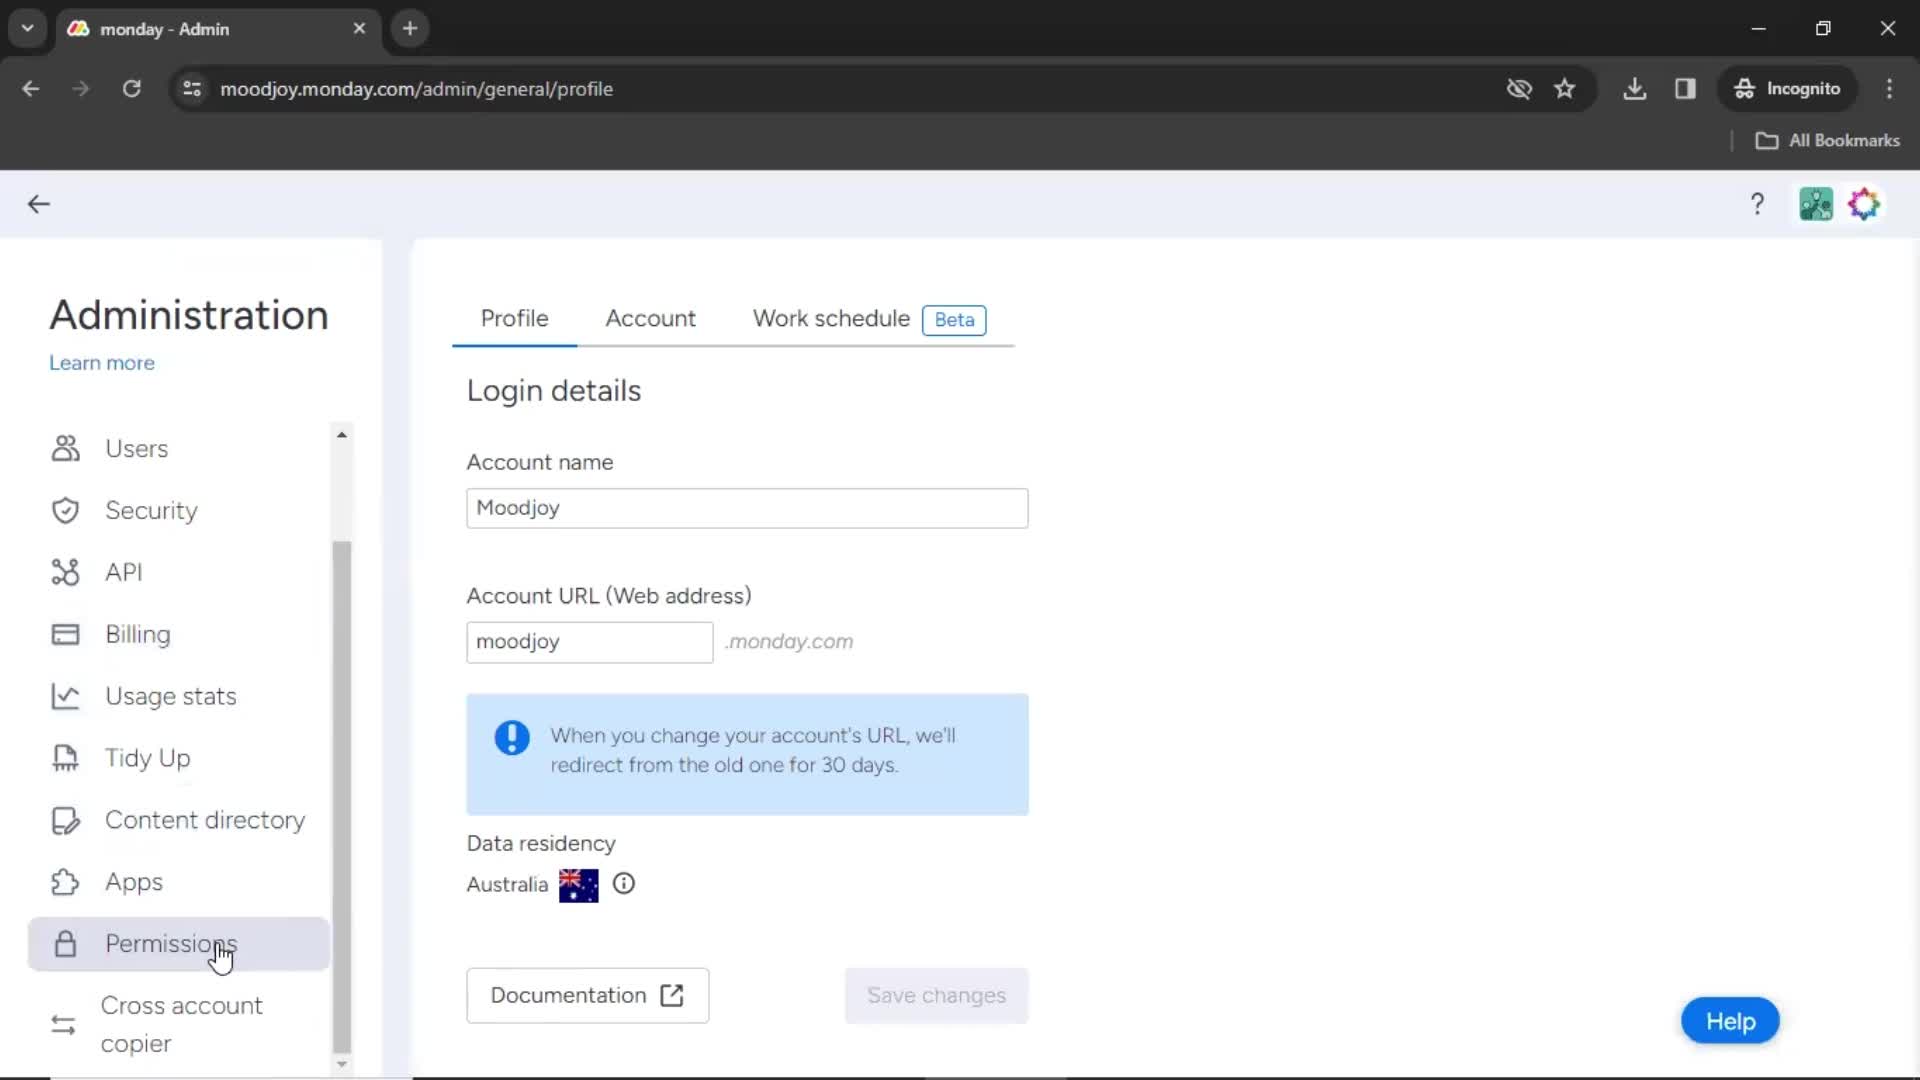This screenshot has height=1080, width=1920.
Task: Click the API nodes icon
Action: point(65,572)
